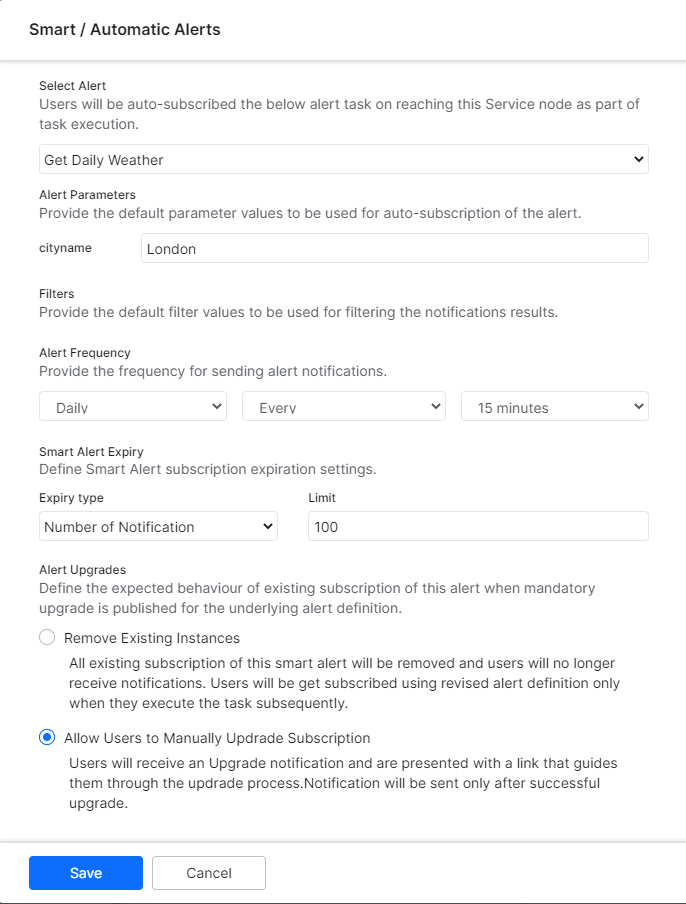Select Allow Users to Manually Updrade Subscription
Screen dimensions: 686x904
pos(46,737)
